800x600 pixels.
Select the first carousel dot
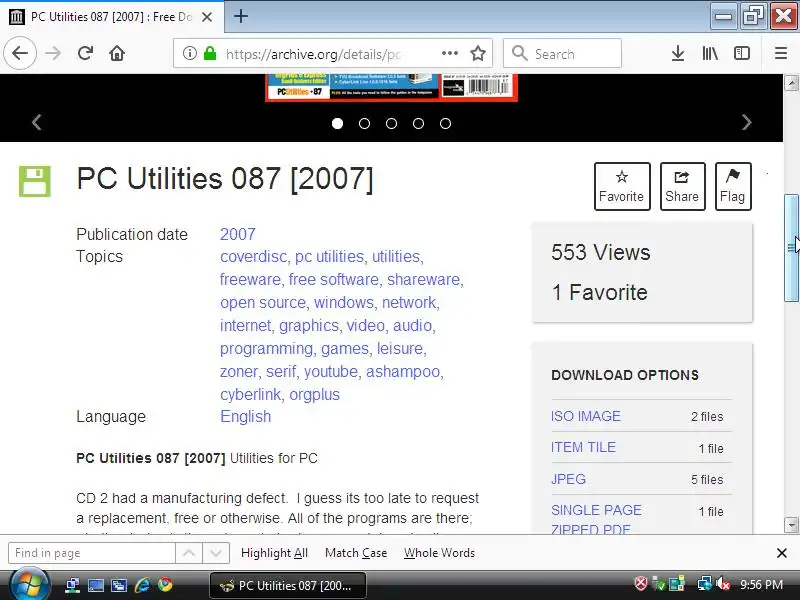337,123
